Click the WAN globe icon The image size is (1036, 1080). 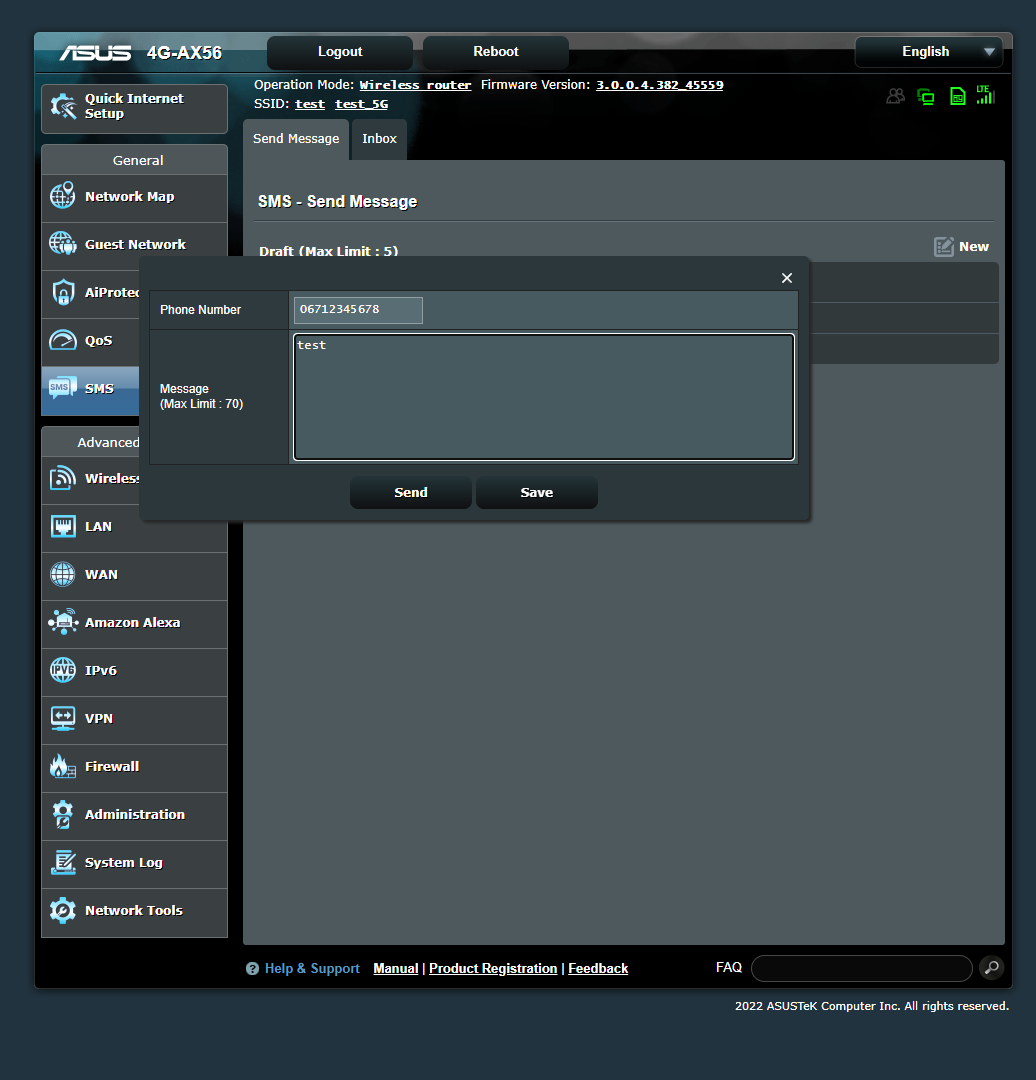pos(63,574)
